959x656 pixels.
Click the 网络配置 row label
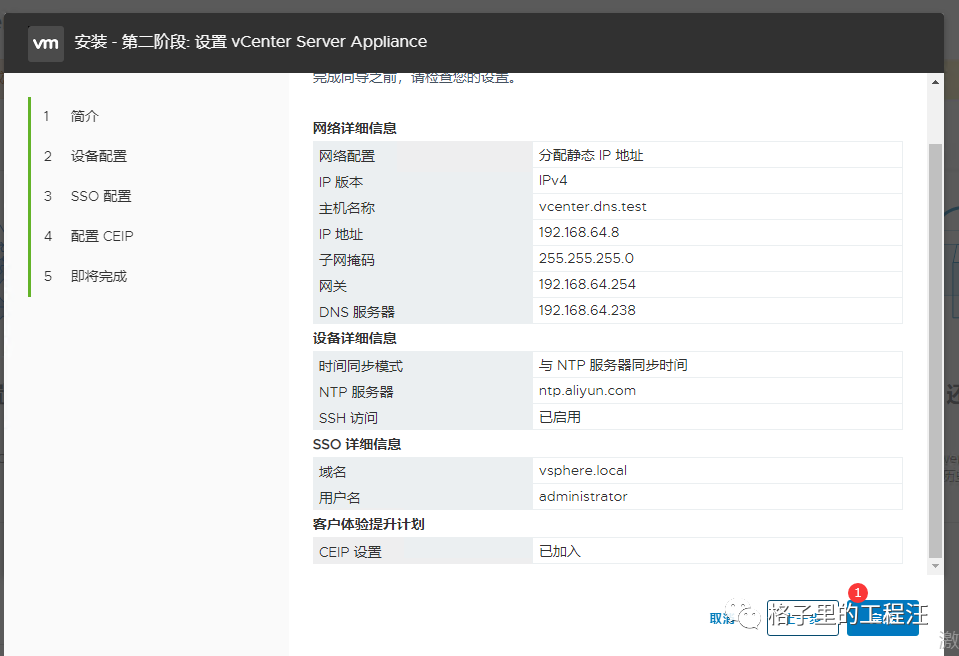[347, 157]
